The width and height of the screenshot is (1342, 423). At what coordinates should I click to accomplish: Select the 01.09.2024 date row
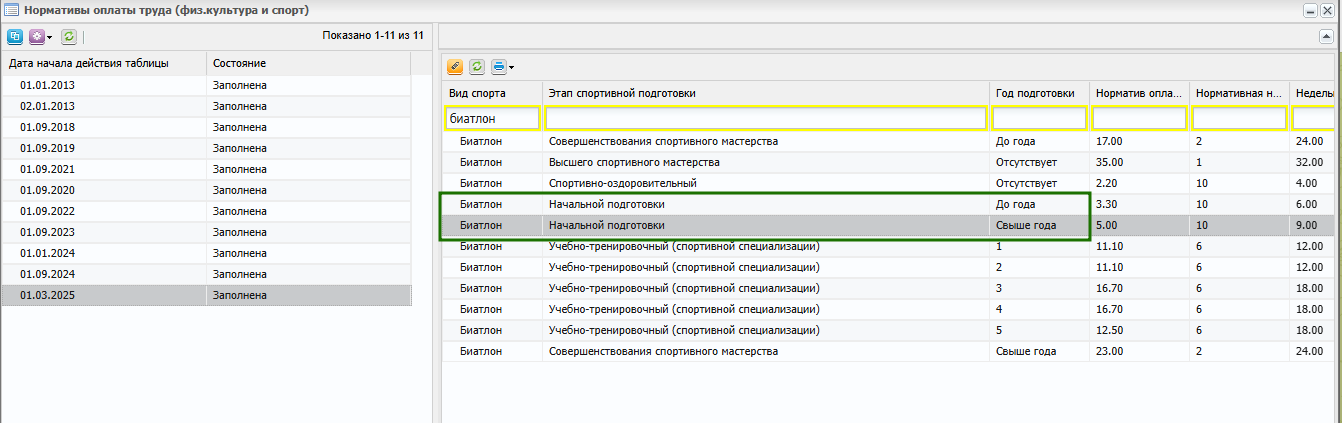[x=206, y=274]
